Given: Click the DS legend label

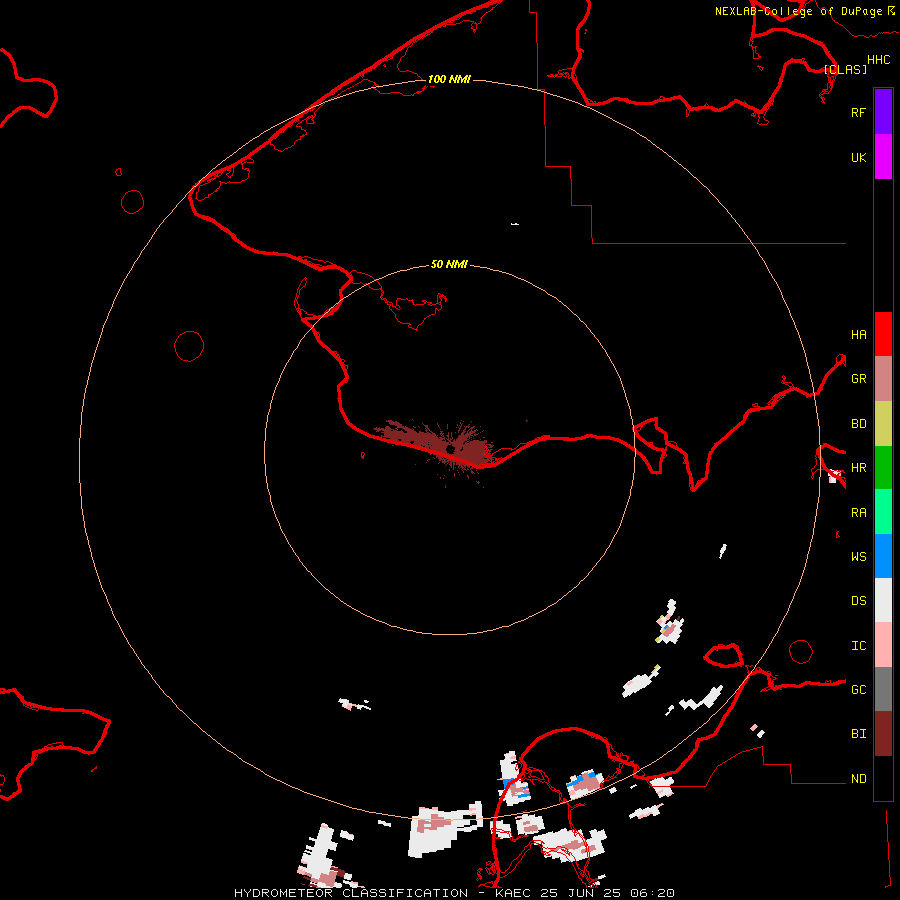Looking at the screenshot, I should click(x=858, y=601).
